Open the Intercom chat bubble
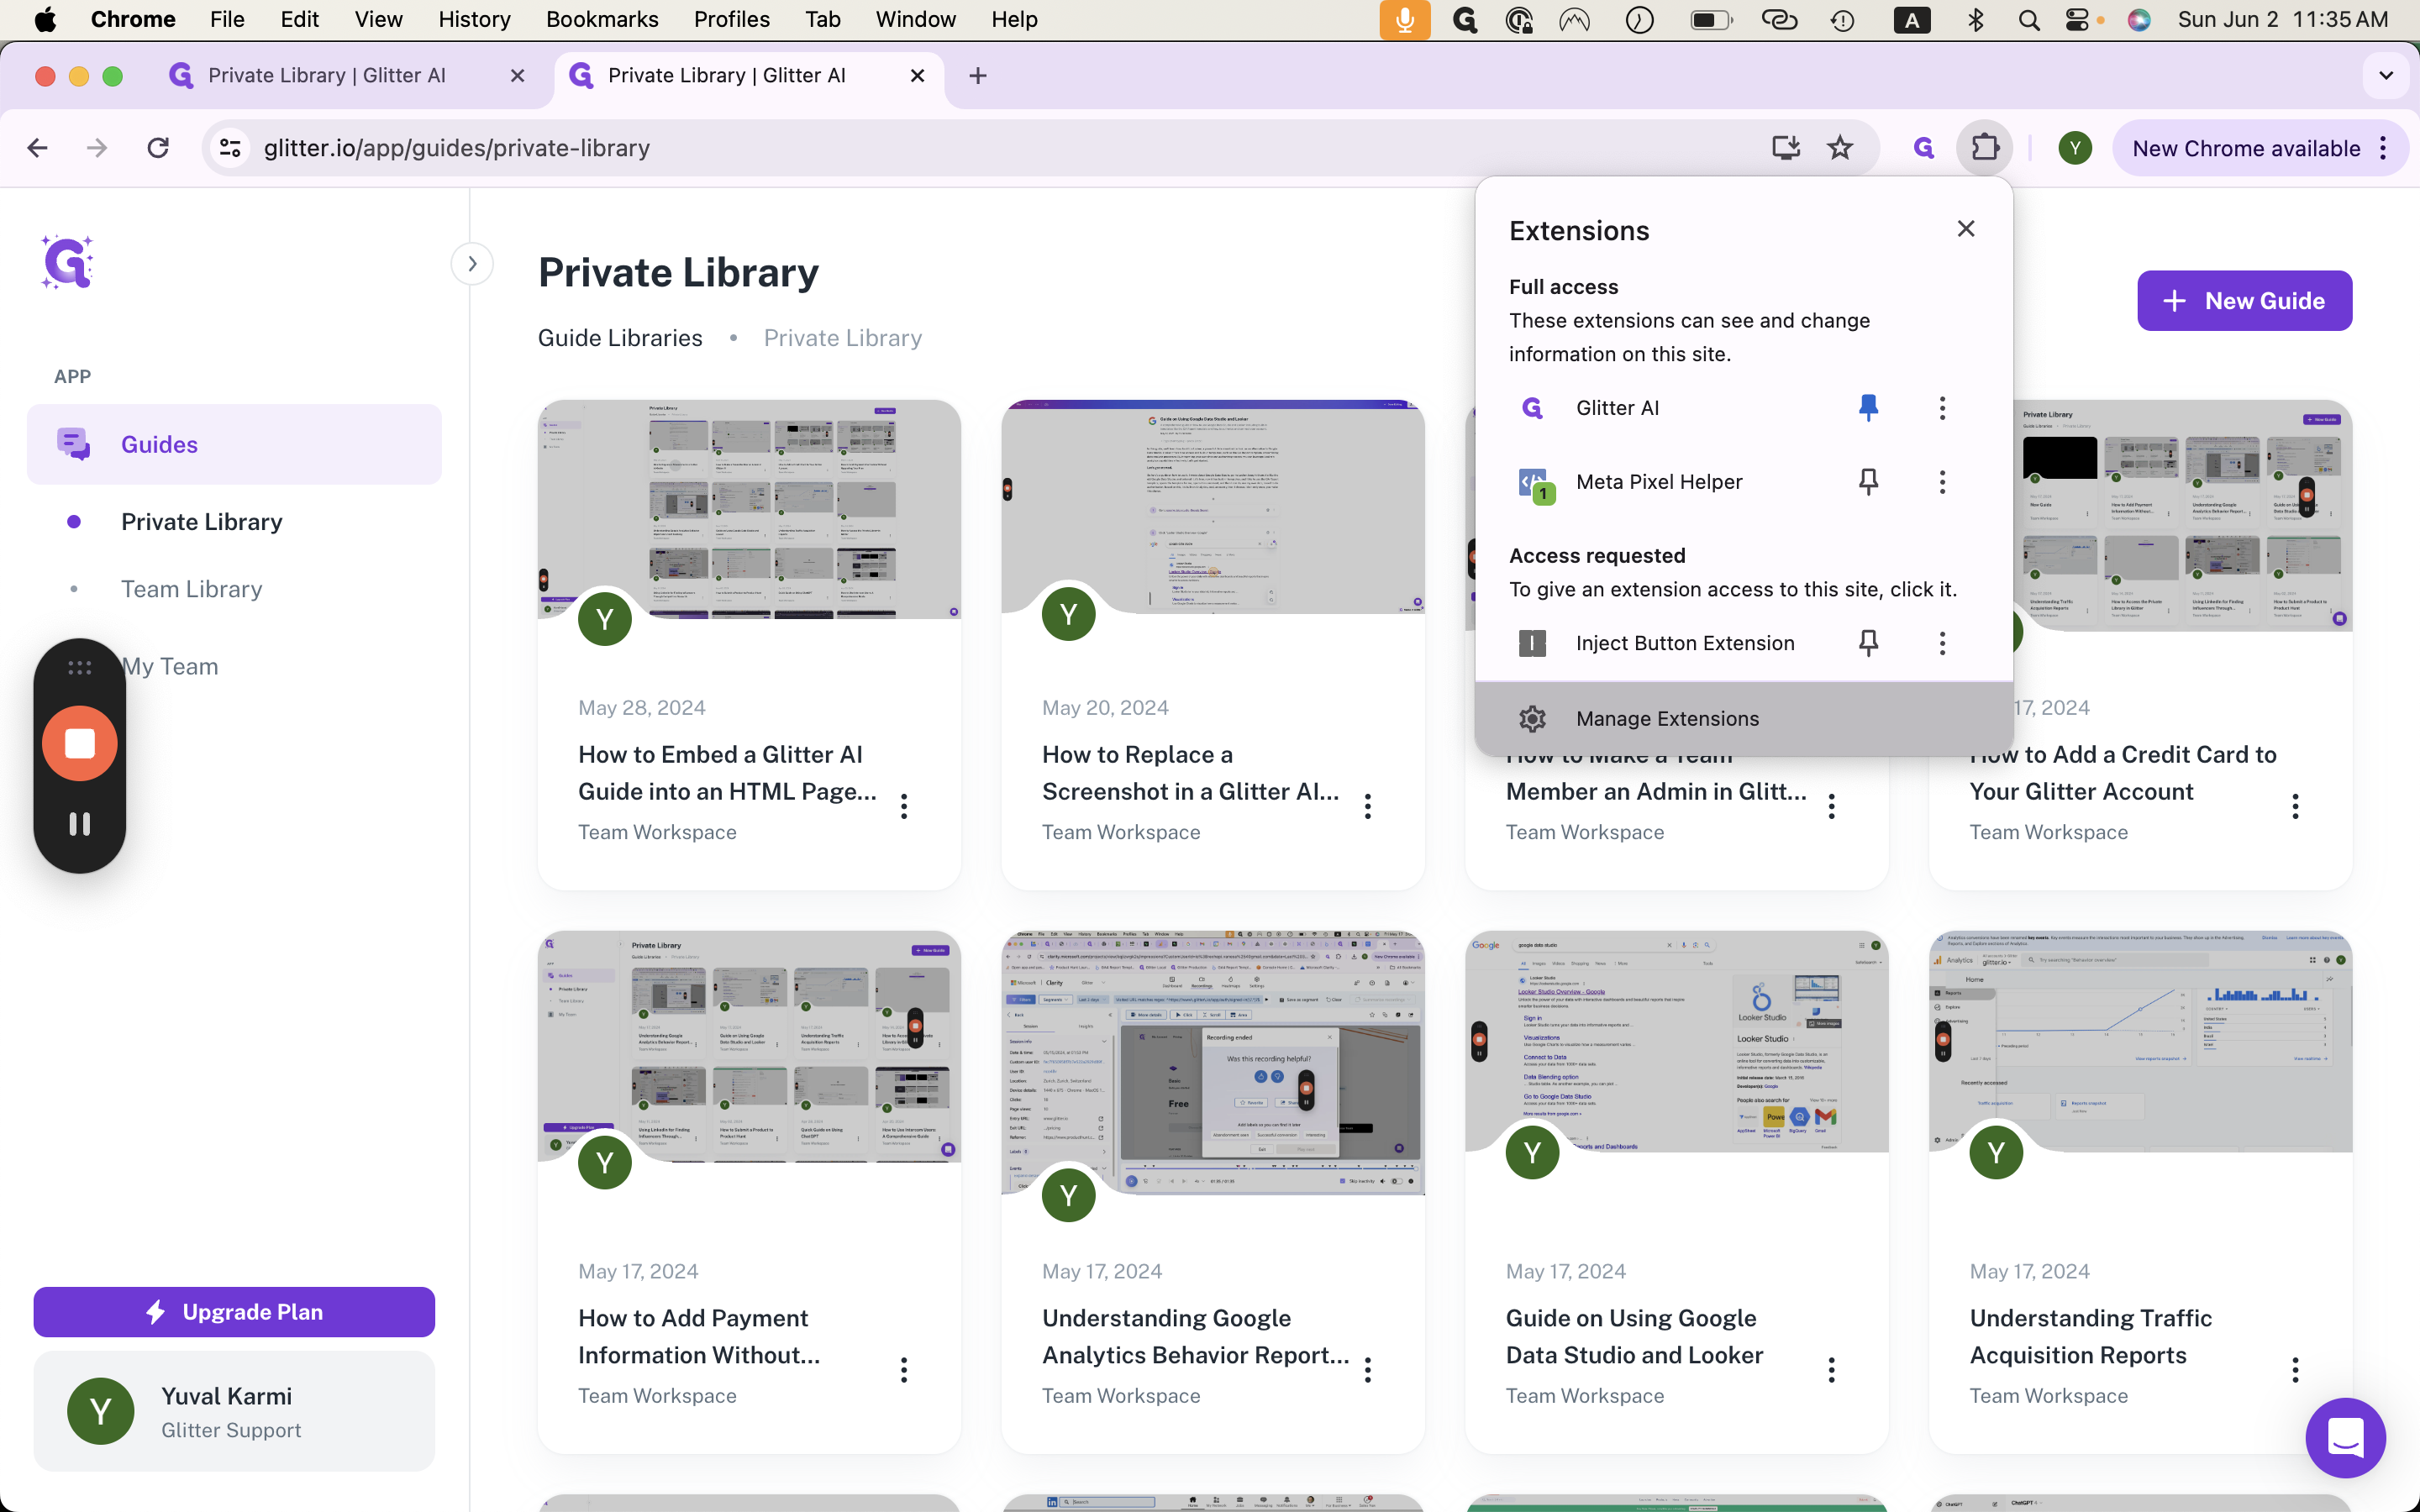 2345,1438
